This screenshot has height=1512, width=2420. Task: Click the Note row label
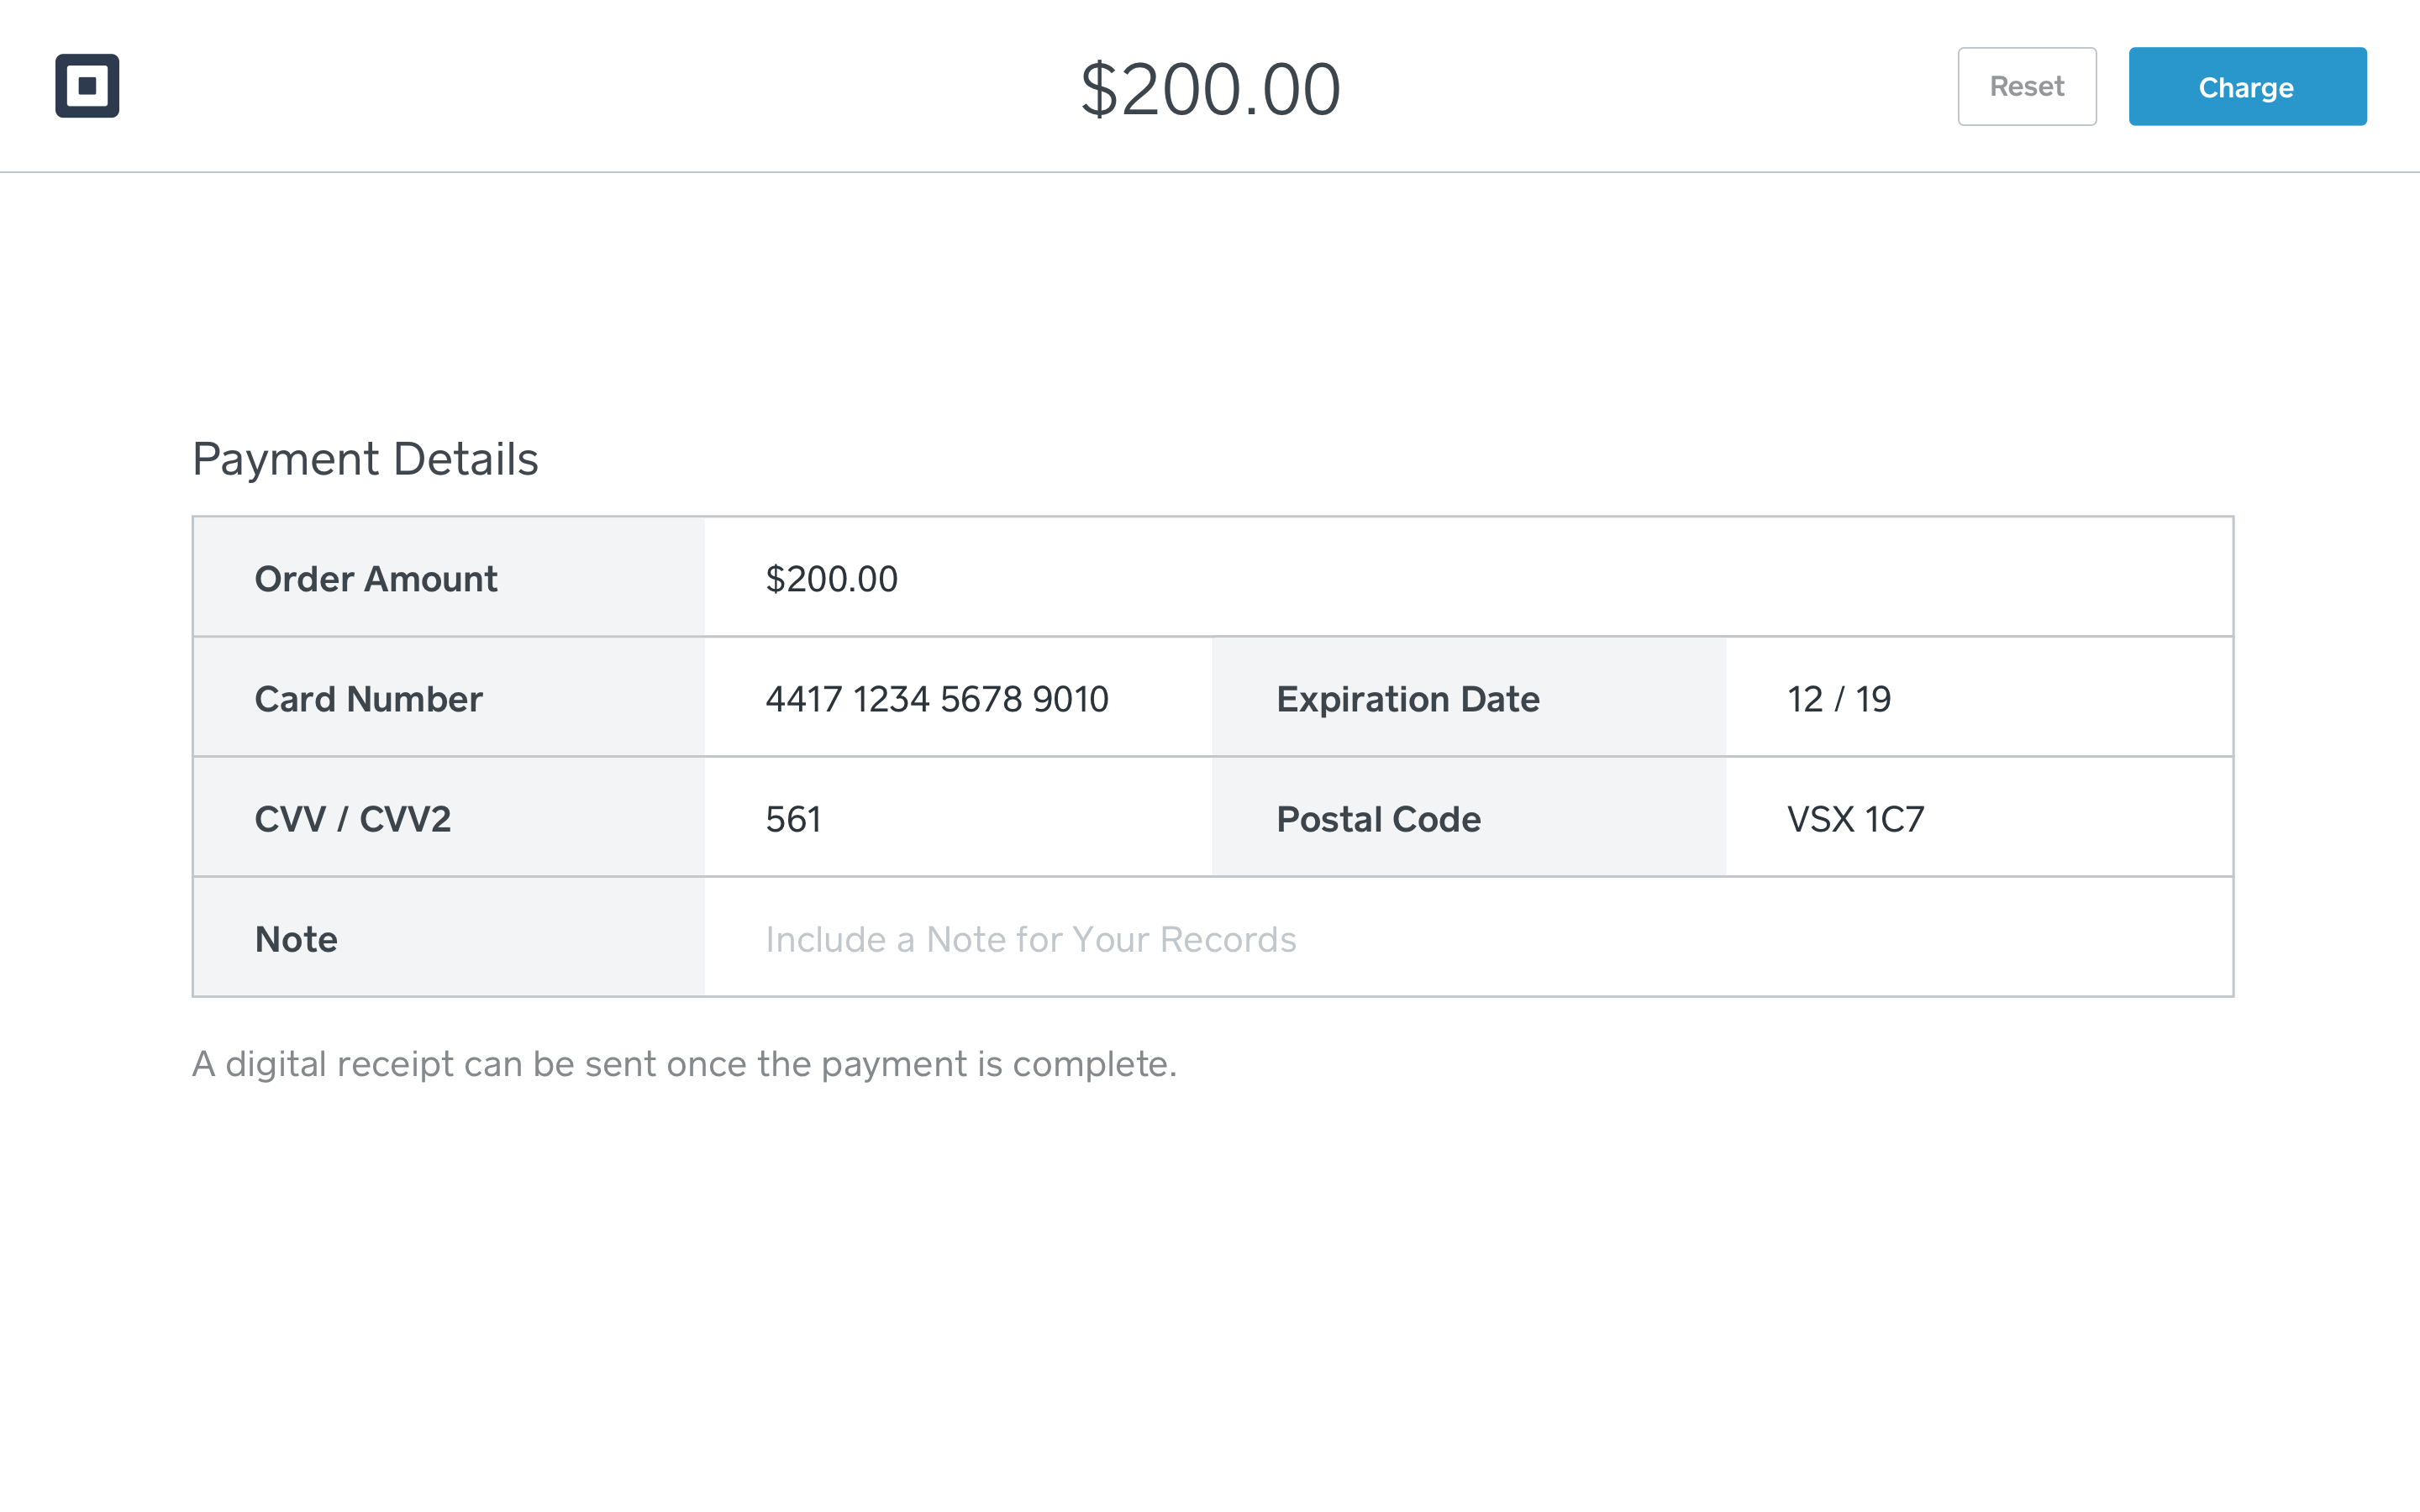296,939
